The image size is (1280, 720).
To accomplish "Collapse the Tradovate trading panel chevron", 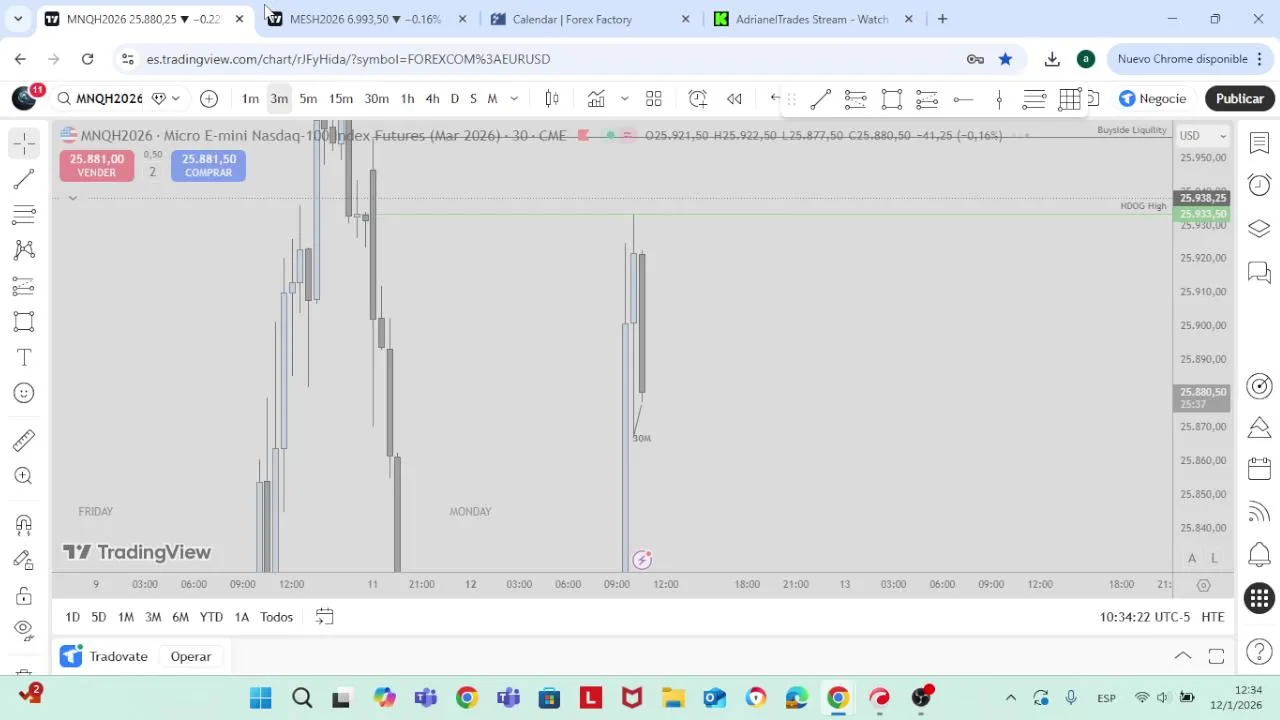I will click(x=1183, y=656).
